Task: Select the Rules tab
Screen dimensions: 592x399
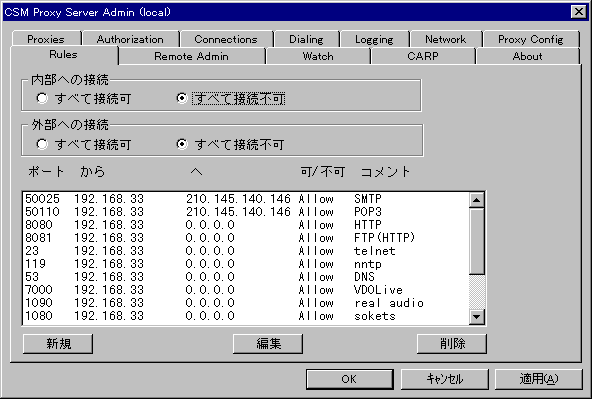Action: [x=63, y=55]
